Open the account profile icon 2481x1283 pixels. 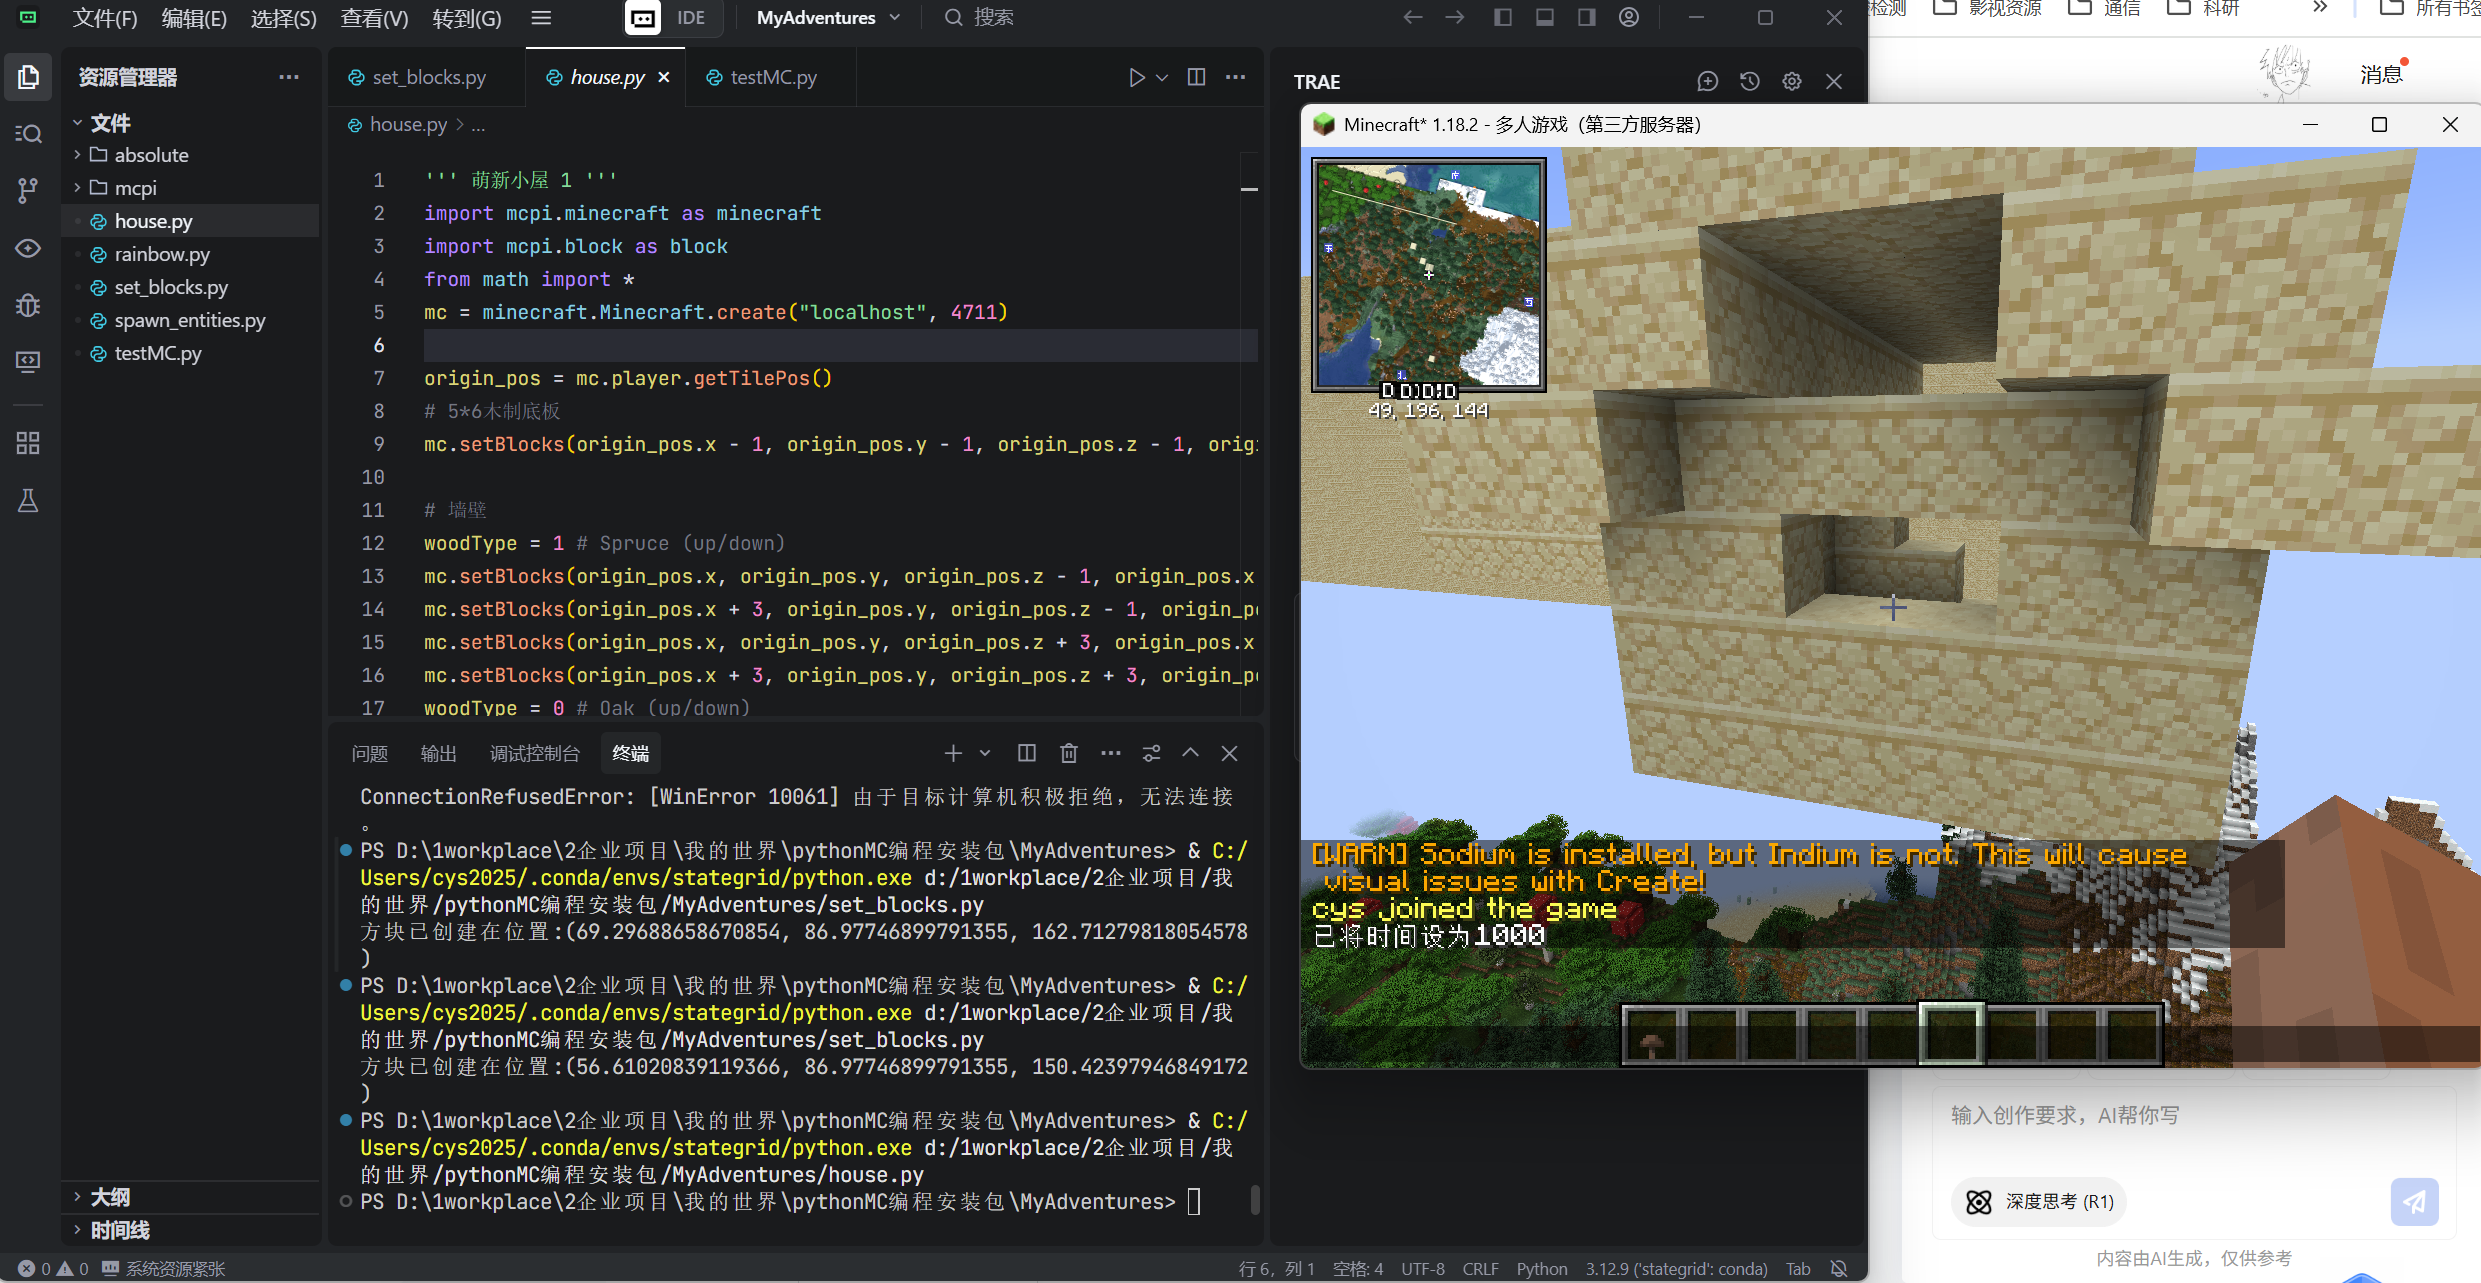click(1629, 17)
